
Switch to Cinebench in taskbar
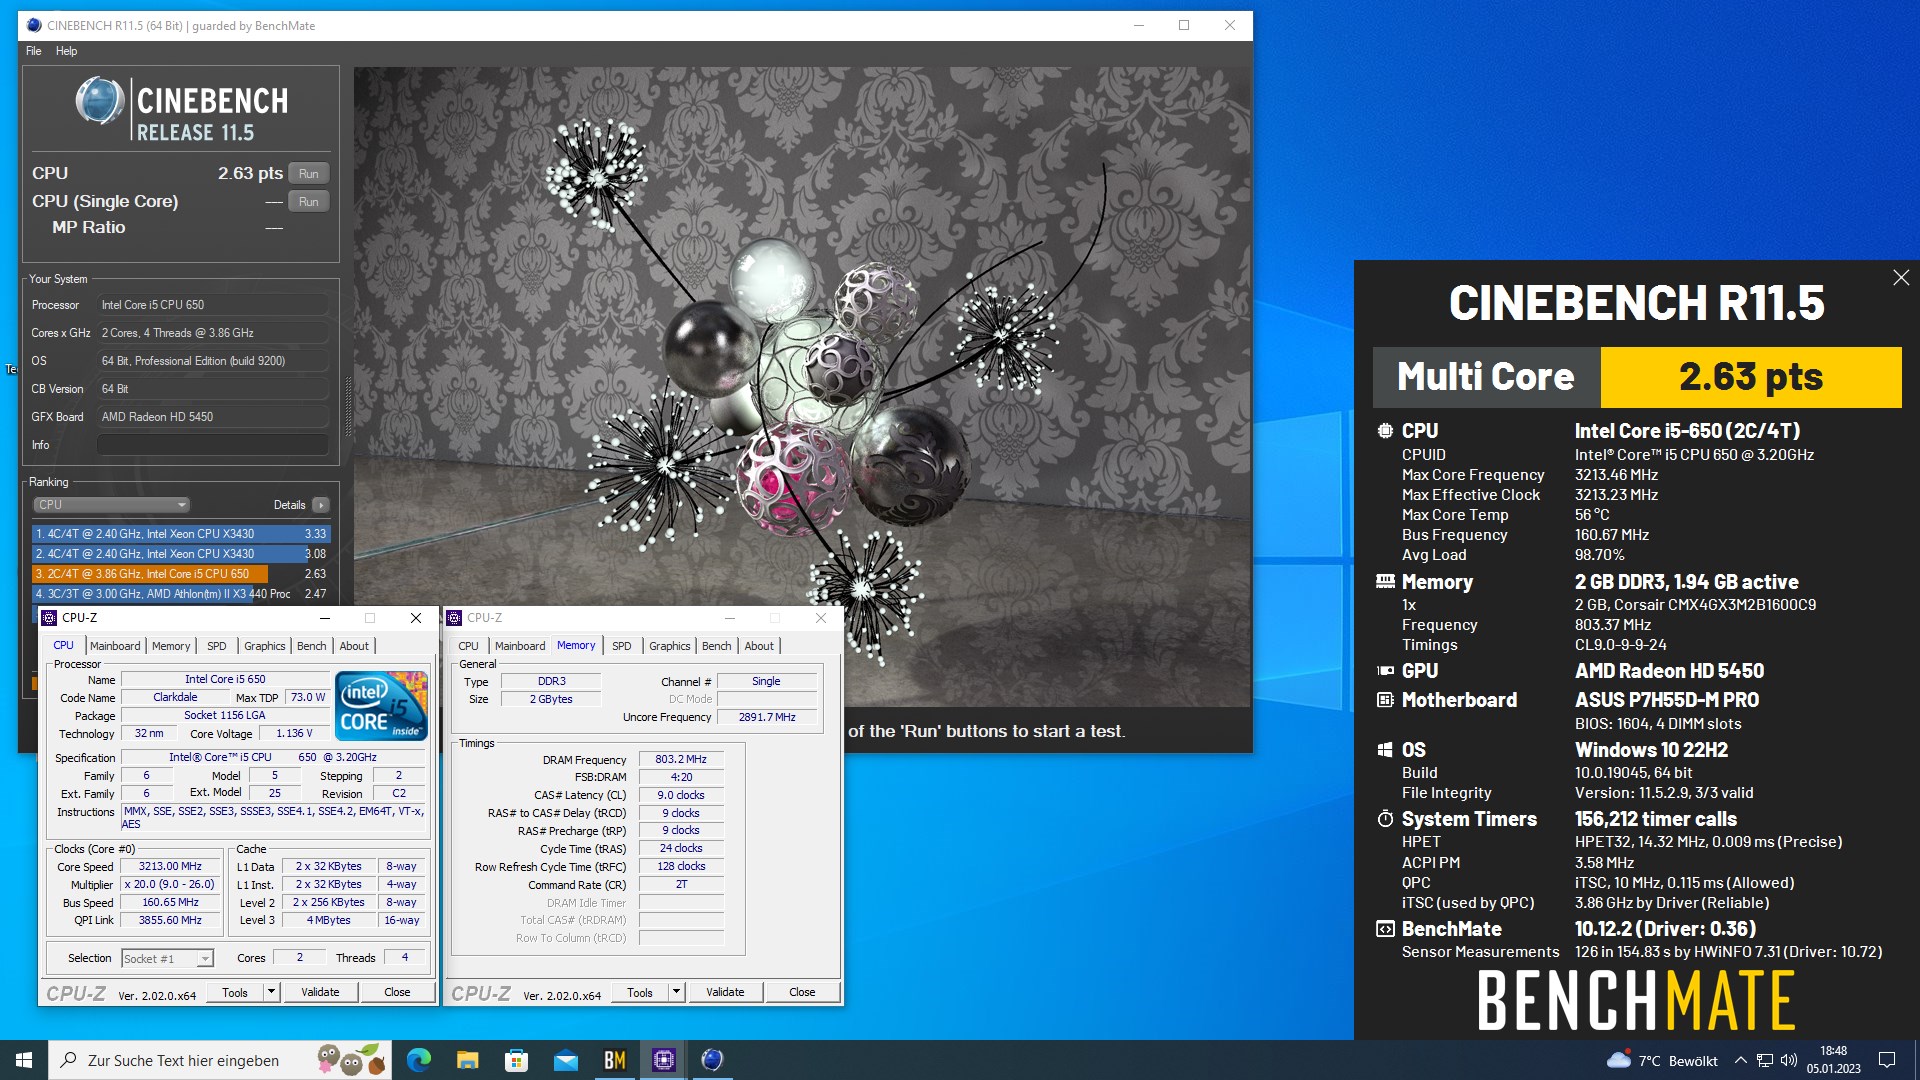click(x=712, y=1060)
